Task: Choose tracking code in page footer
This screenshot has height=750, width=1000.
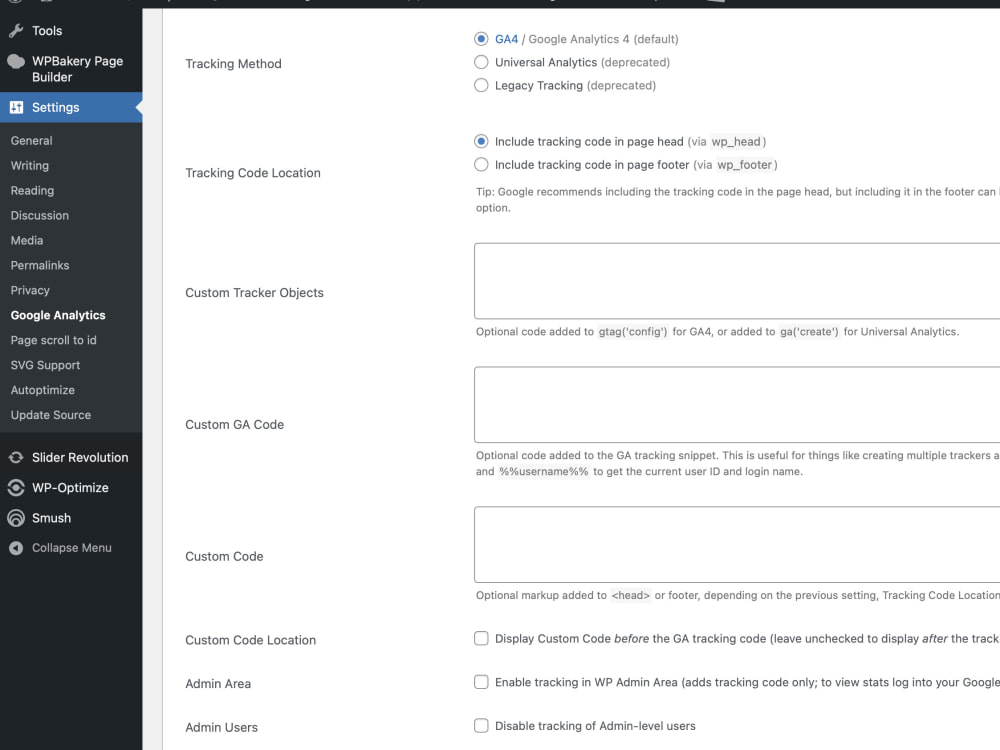Action: [482, 165]
